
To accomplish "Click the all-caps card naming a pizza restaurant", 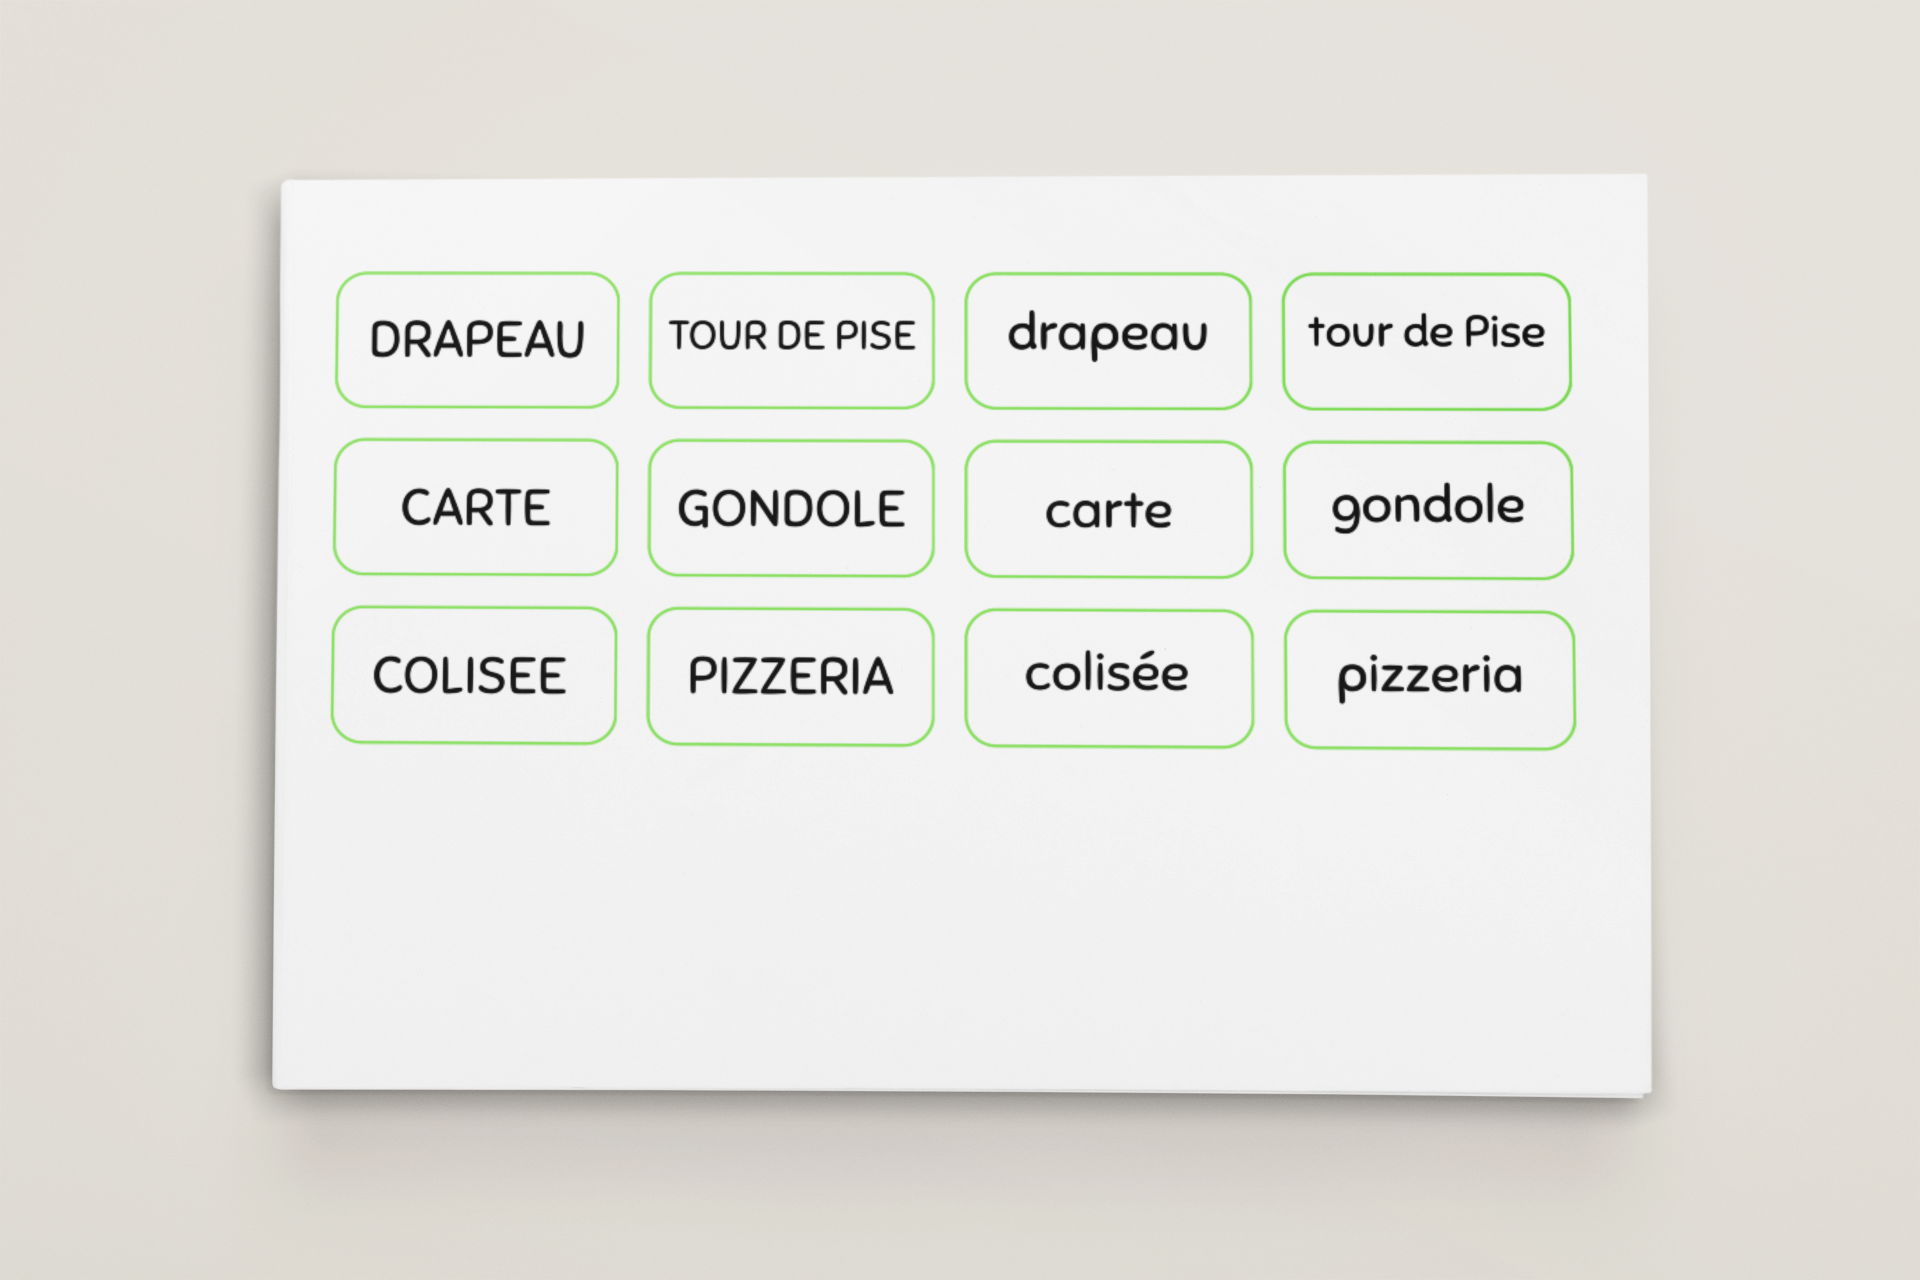I will [x=790, y=677].
